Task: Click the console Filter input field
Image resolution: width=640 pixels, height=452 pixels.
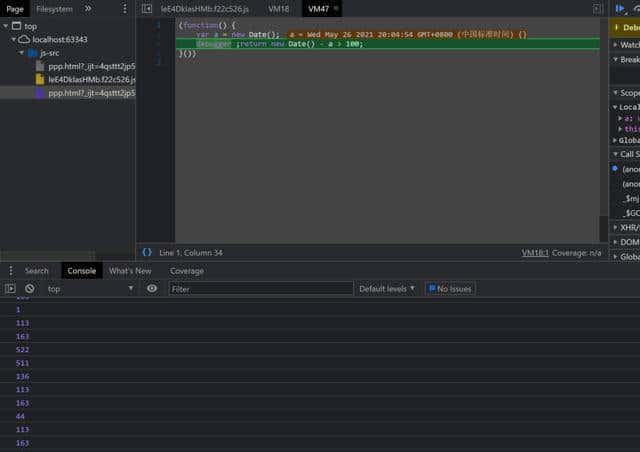Action: (x=260, y=288)
